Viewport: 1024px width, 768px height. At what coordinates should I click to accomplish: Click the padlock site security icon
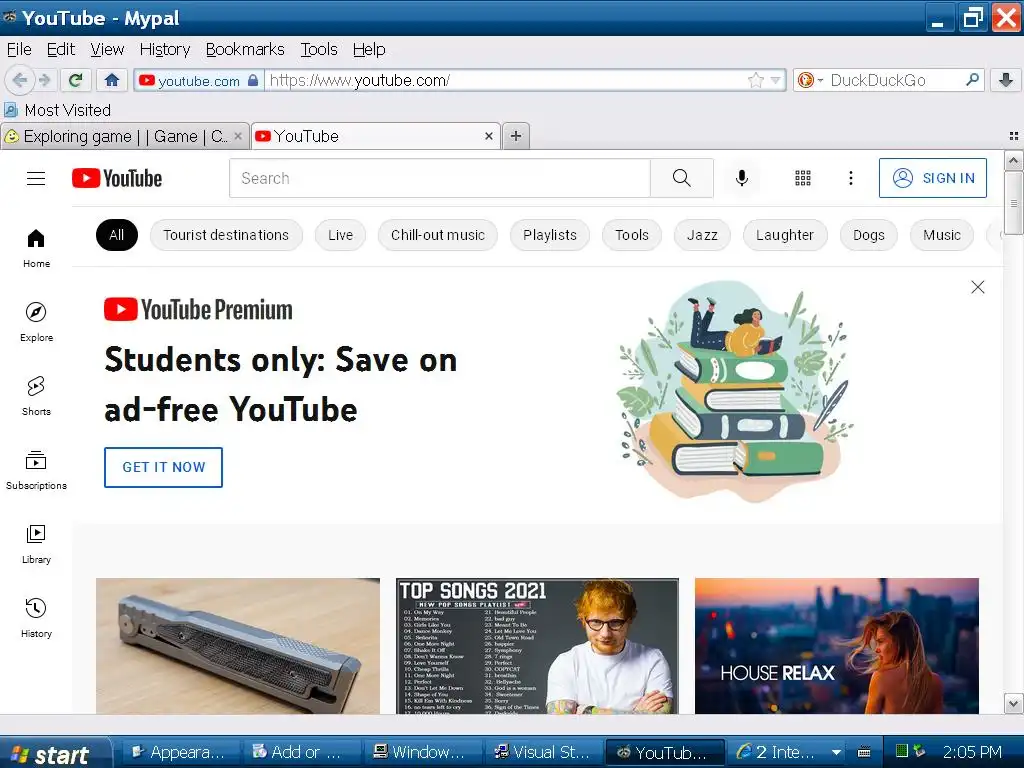(253, 80)
